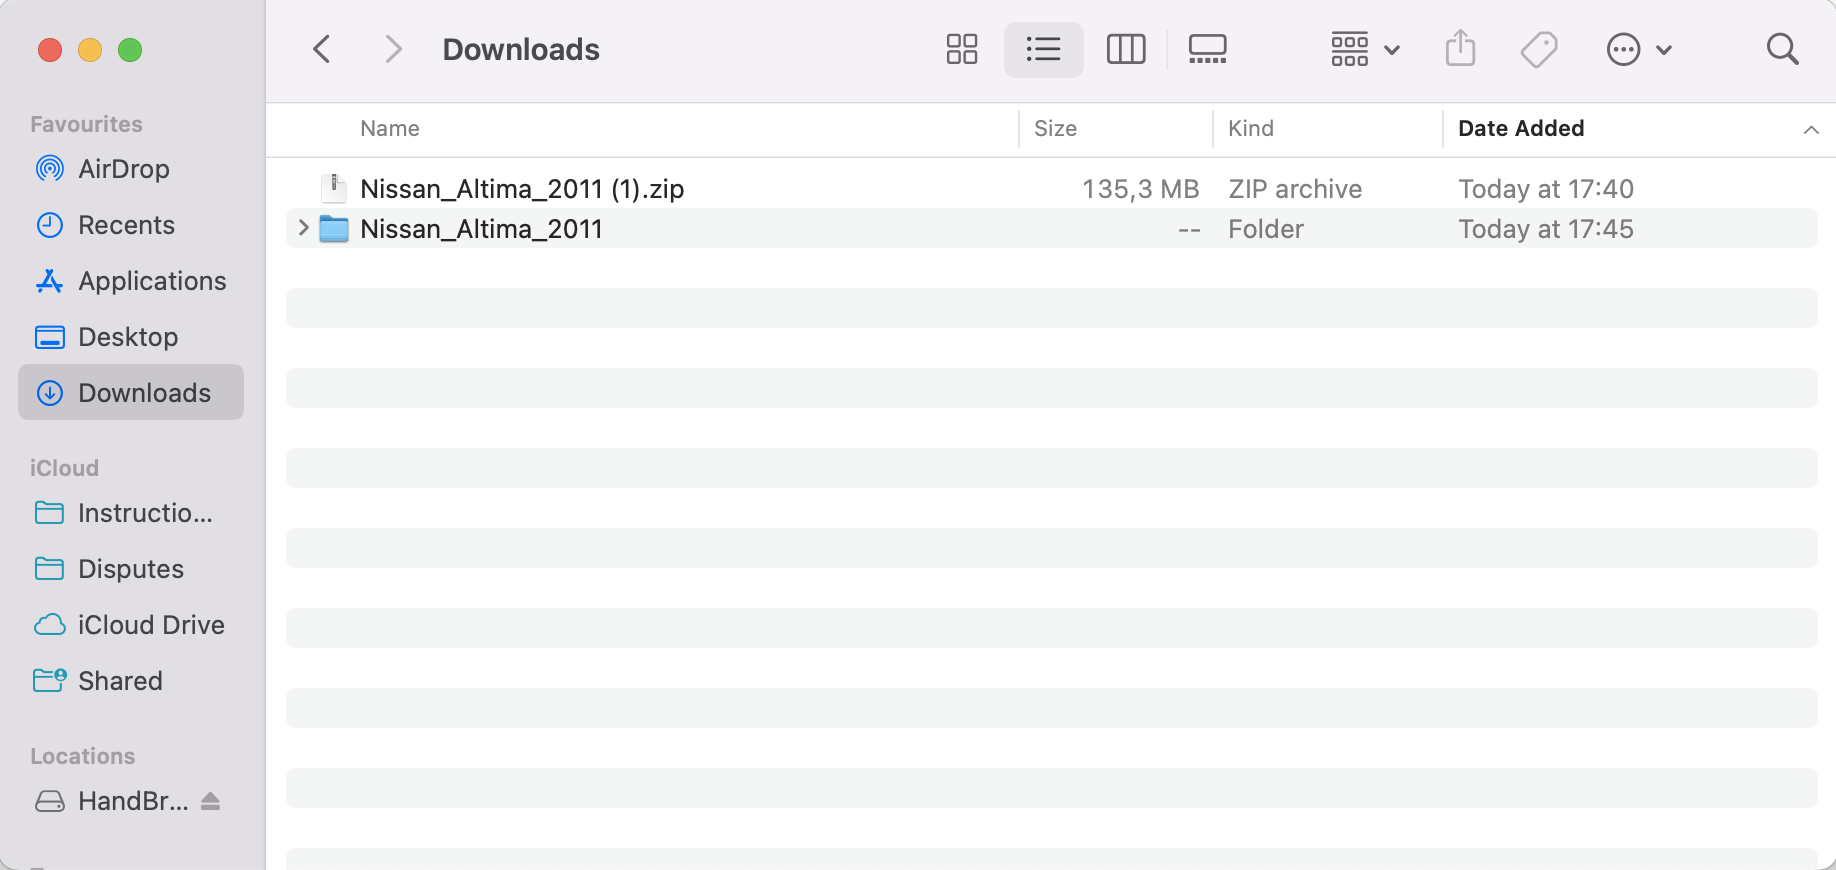Click the zip archive file icon
Screen dimensions: 1836x870
[x=334, y=188]
